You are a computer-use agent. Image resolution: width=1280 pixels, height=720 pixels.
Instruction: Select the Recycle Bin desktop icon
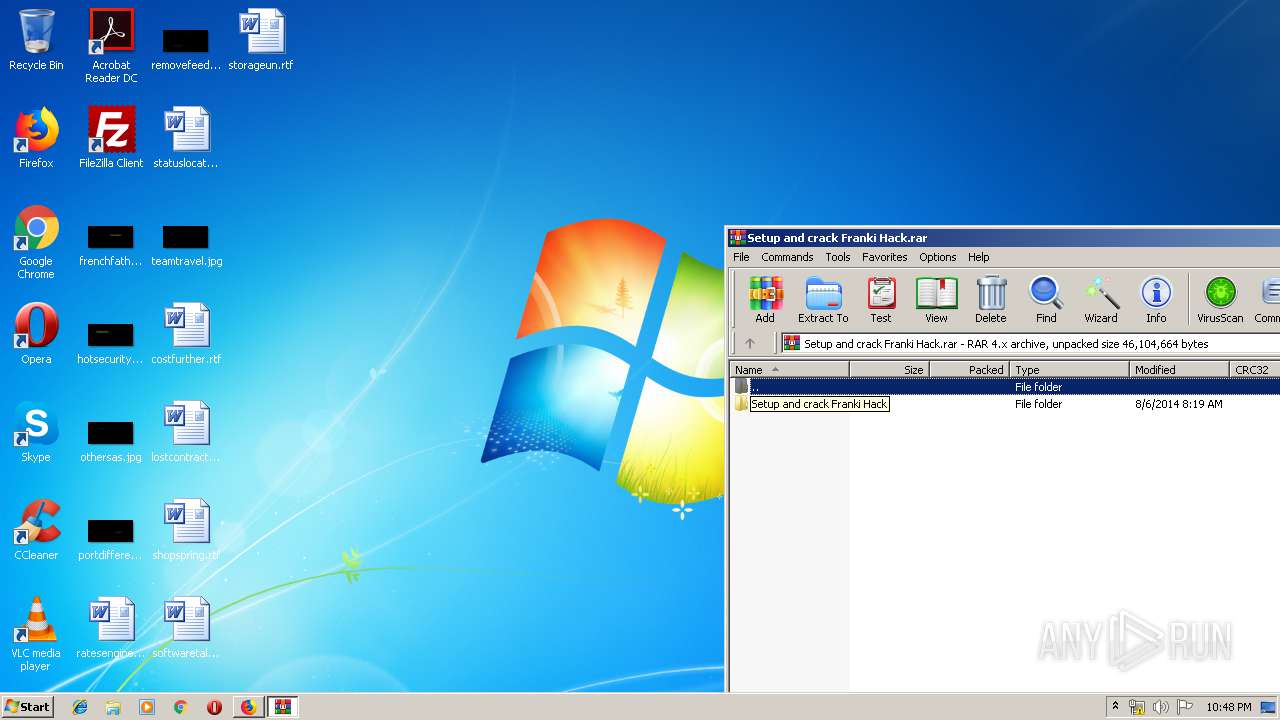point(36,40)
